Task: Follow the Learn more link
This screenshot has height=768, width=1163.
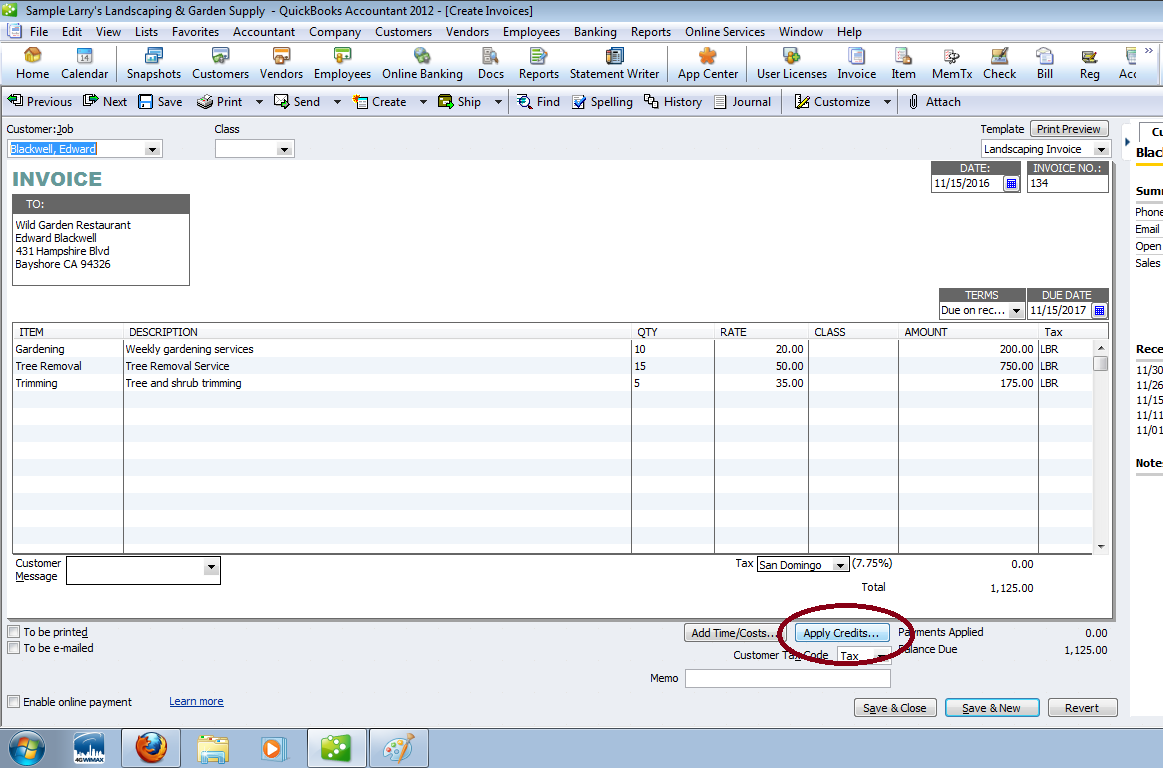Action: coord(196,701)
